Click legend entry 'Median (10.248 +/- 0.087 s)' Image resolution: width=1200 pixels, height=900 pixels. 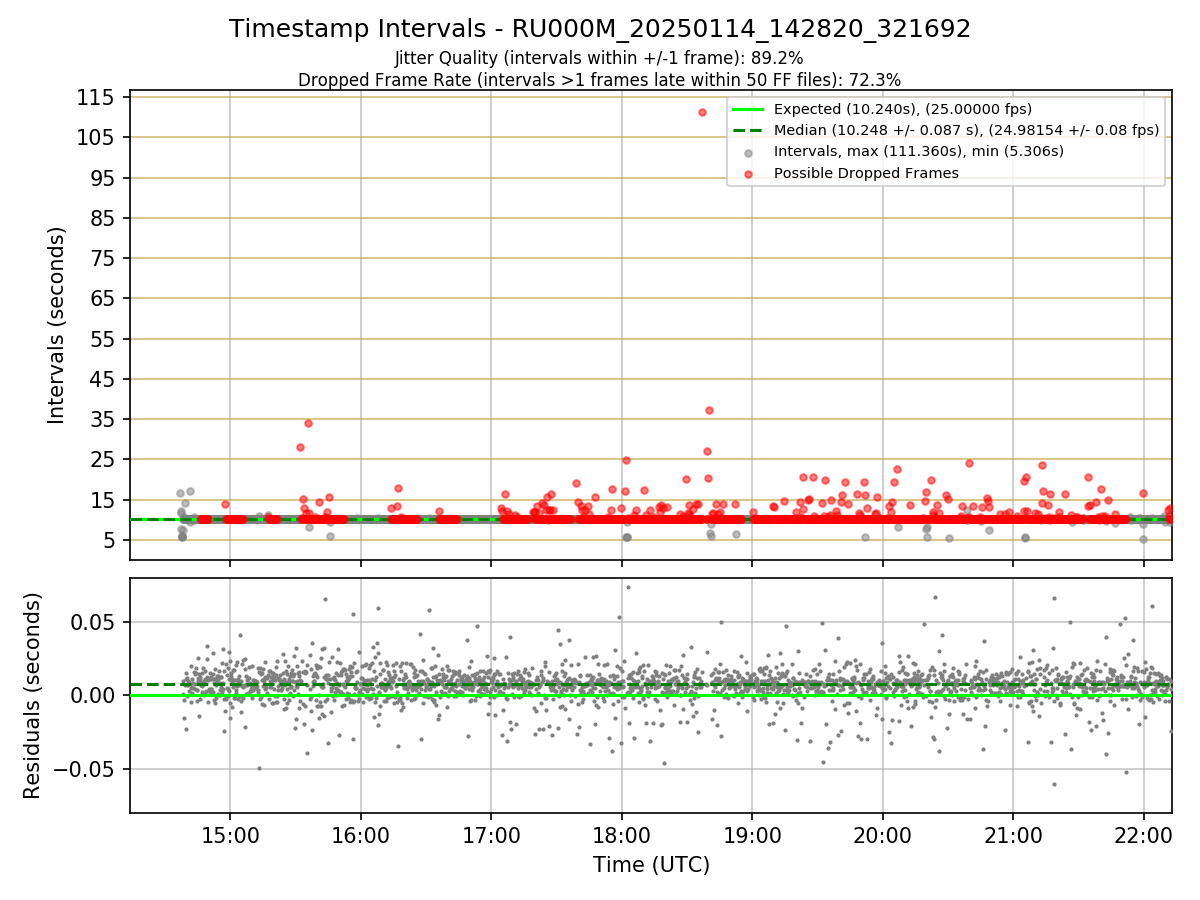(966, 130)
